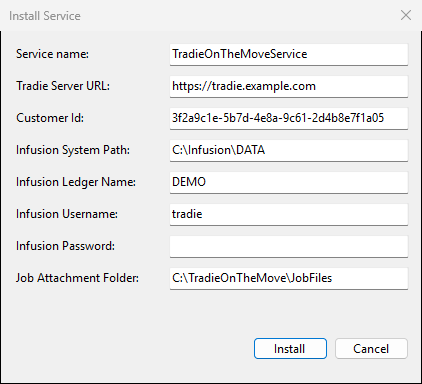422x384 pixels.
Task: Click the 'Job Attachment Folder:' label
Action: (x=77, y=278)
